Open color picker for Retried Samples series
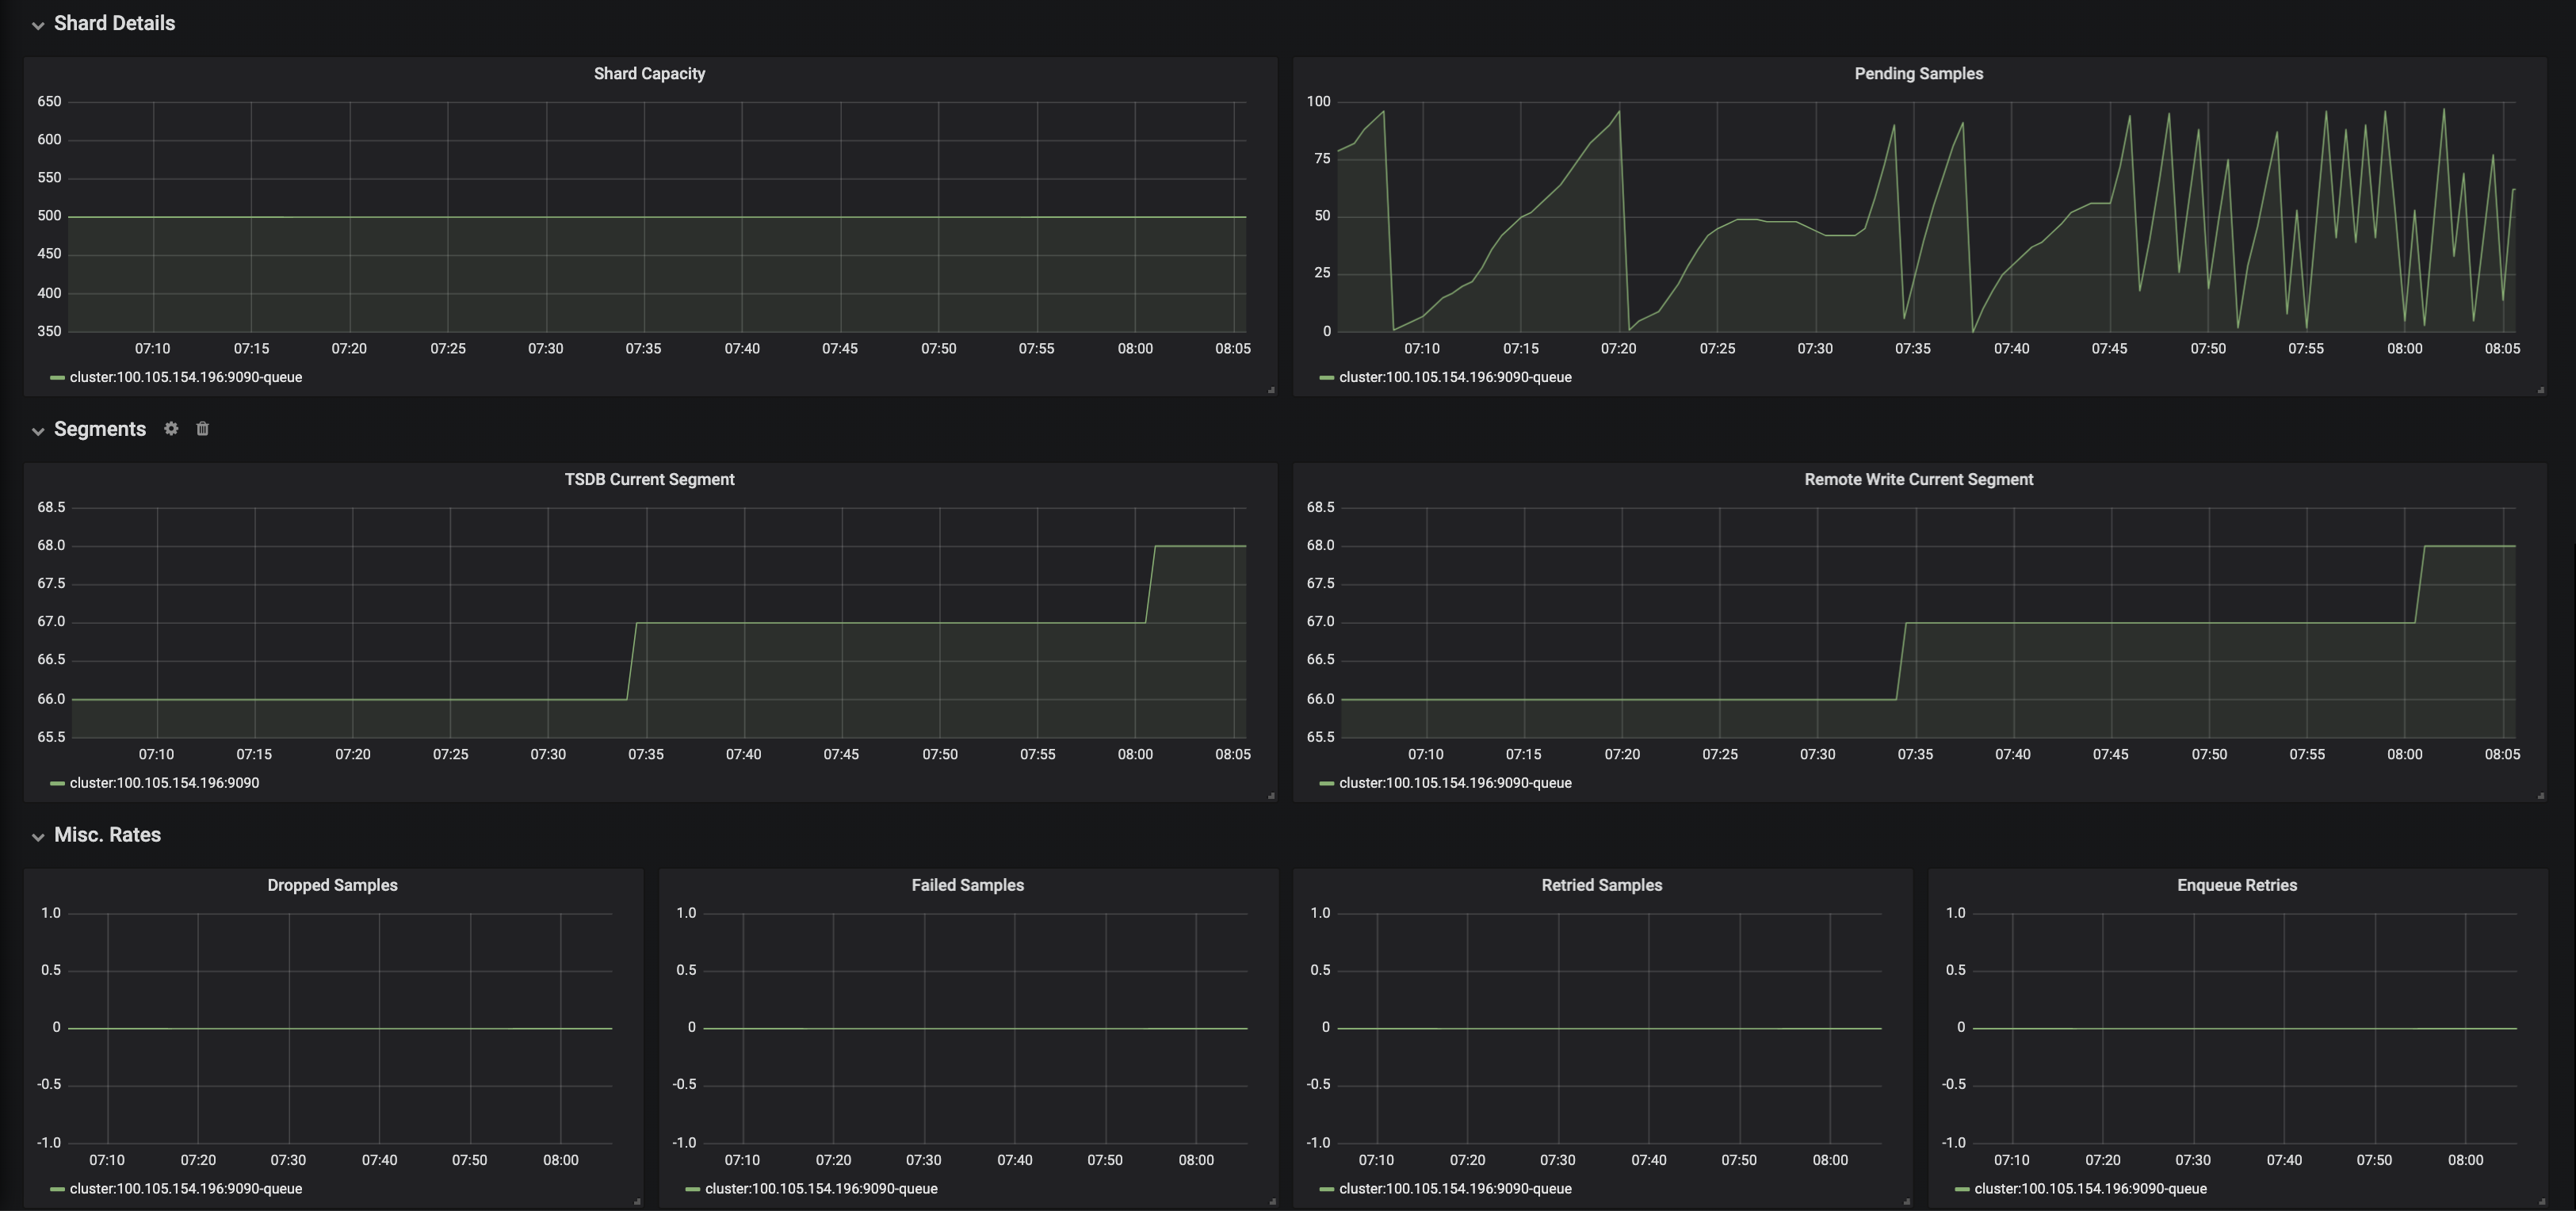The image size is (2576, 1211). (1327, 1190)
